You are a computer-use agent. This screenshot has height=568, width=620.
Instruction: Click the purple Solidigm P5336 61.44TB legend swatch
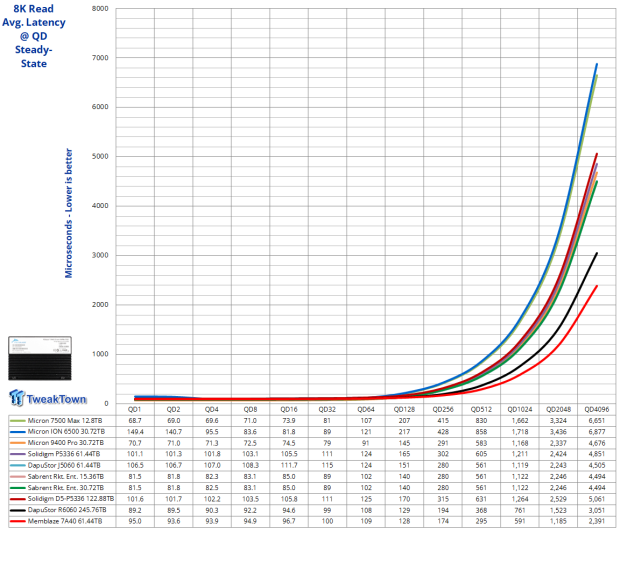click(x=17, y=454)
